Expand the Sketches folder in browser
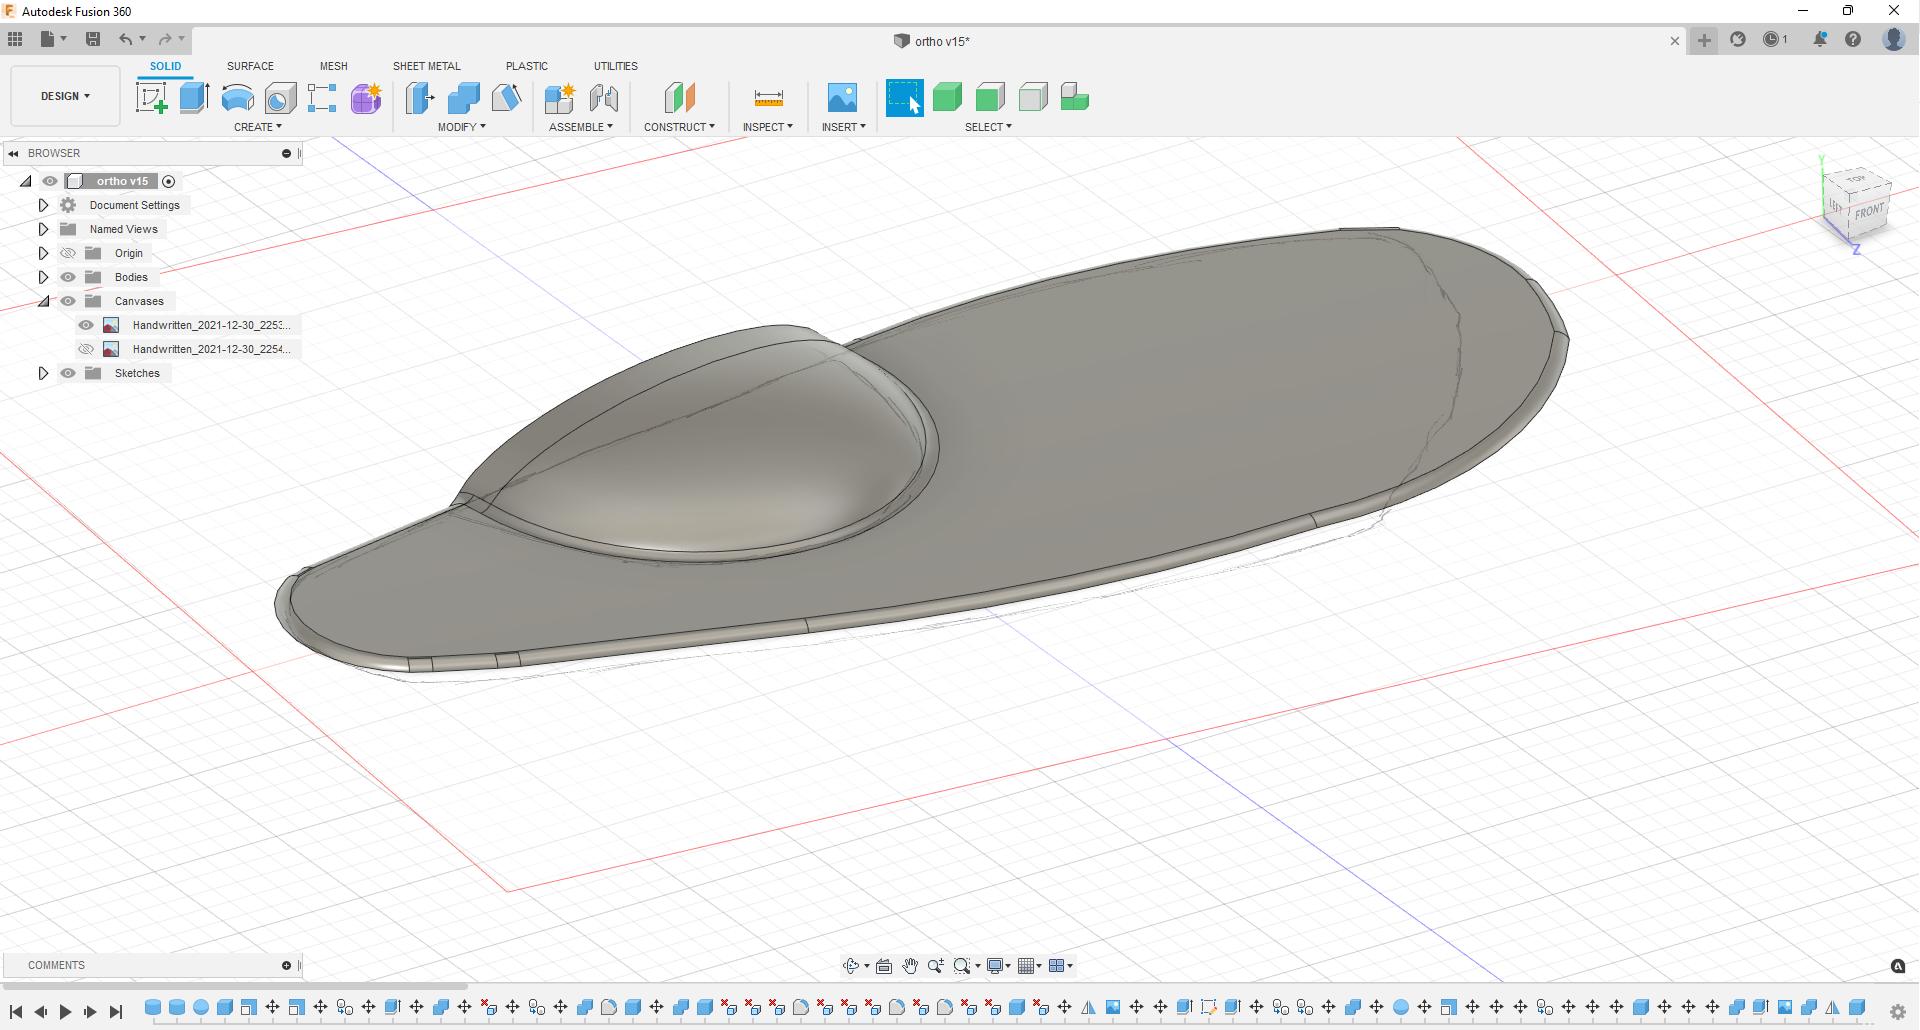 43,373
